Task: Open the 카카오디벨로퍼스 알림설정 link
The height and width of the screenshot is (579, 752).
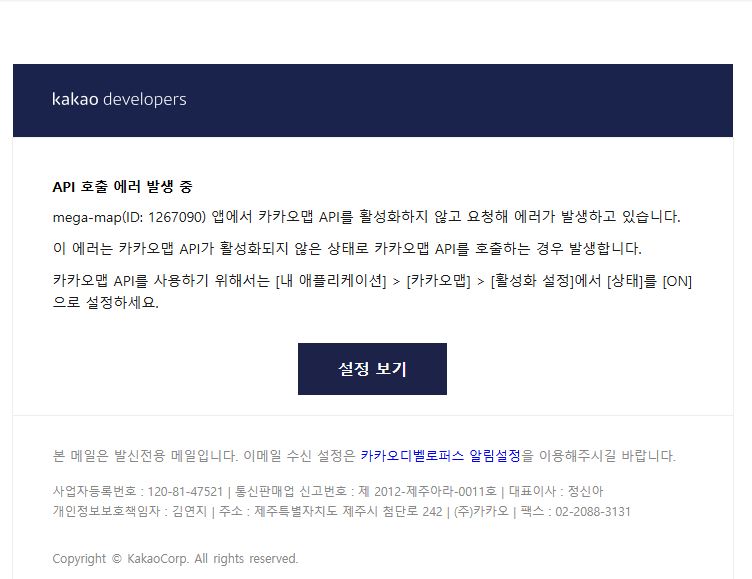Action: click(x=440, y=456)
